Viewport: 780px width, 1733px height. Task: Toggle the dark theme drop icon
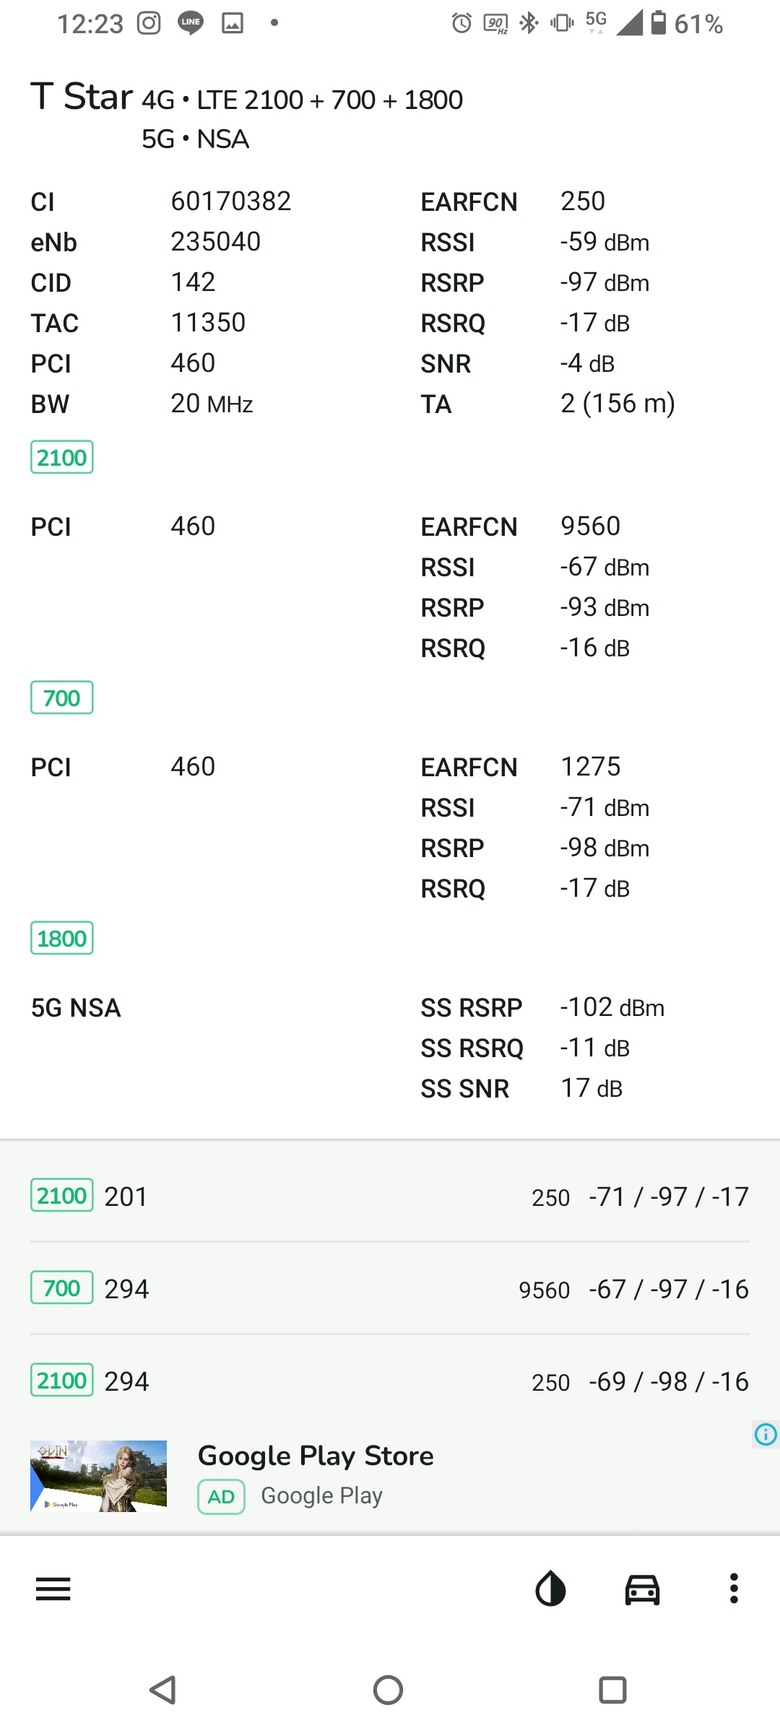[550, 1588]
